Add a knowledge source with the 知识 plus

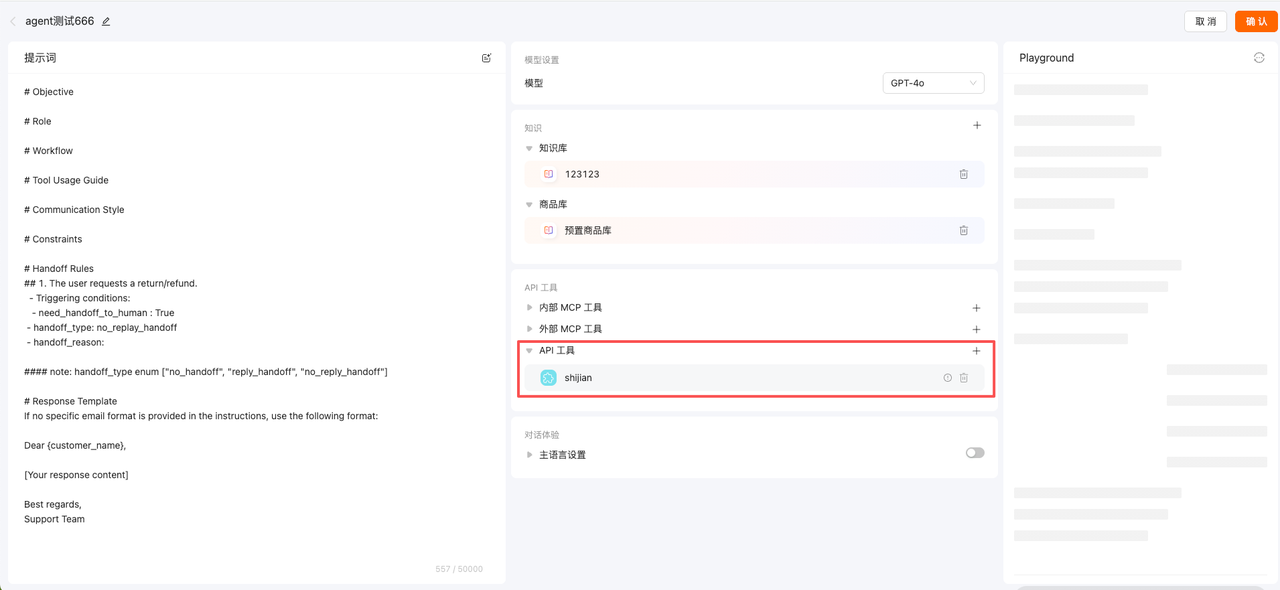977,126
